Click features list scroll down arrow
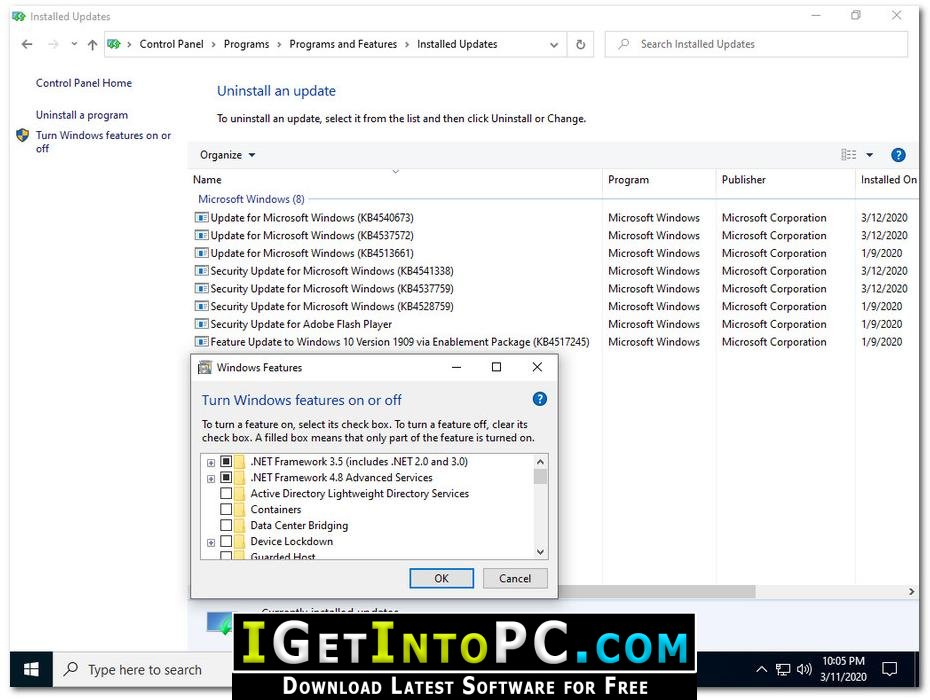The width and height of the screenshot is (930, 700). [x=540, y=552]
